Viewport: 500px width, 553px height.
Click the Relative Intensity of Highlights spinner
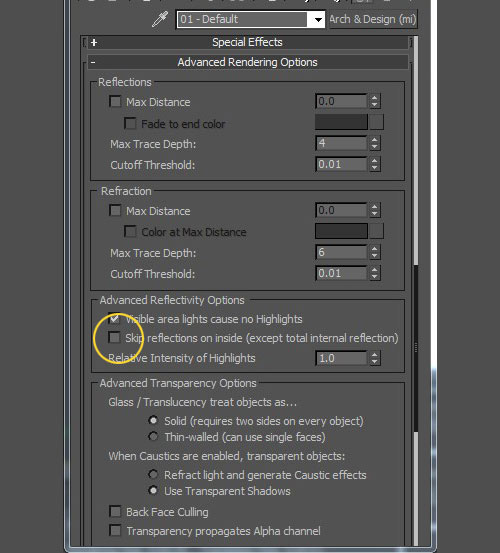click(375, 358)
